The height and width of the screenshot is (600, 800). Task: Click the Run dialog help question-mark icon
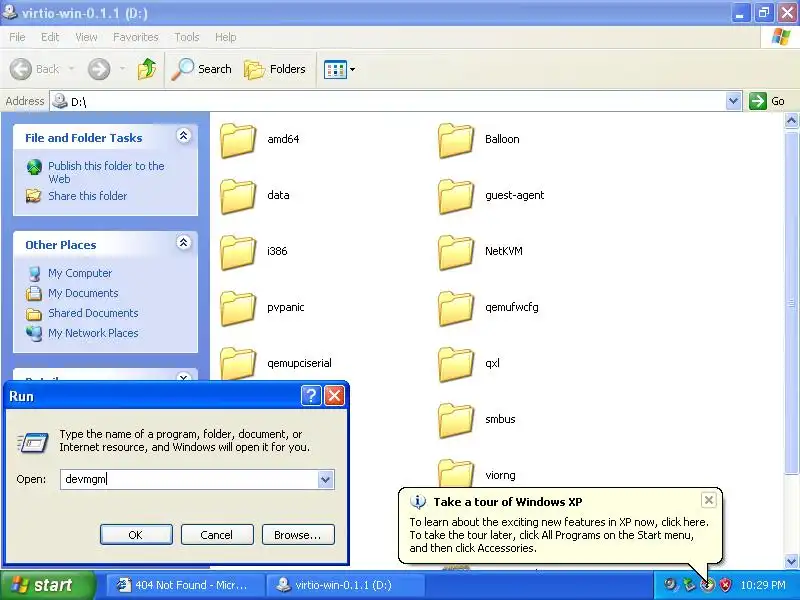point(311,395)
